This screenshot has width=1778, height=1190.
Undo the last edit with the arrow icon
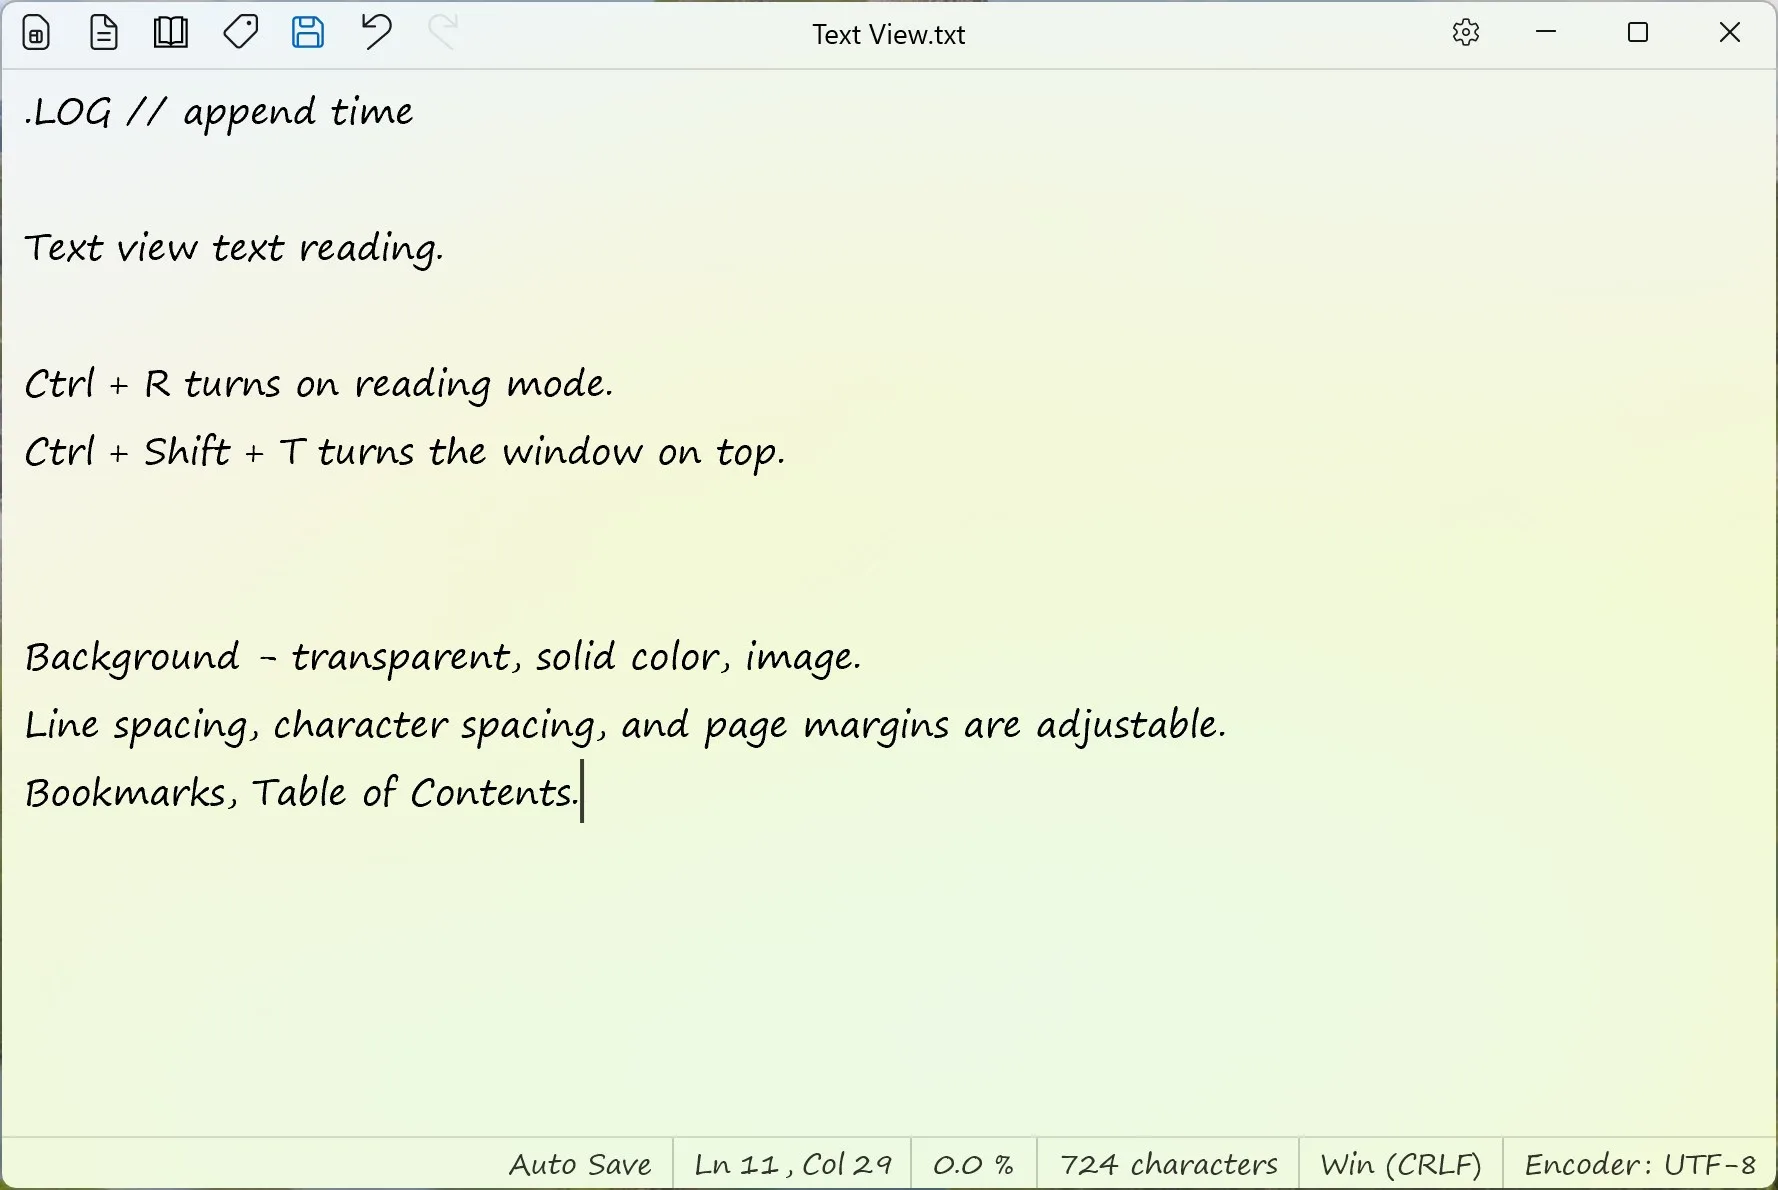[x=376, y=33]
